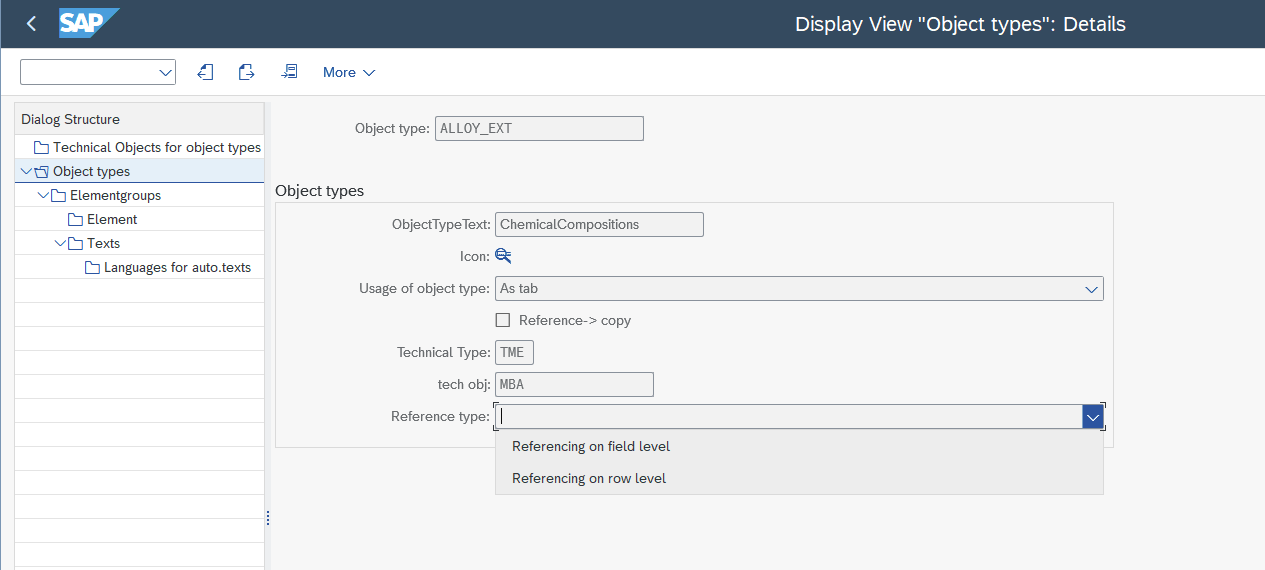Click the SAP logo
Viewport: 1265px width, 570px height.
click(x=89, y=23)
